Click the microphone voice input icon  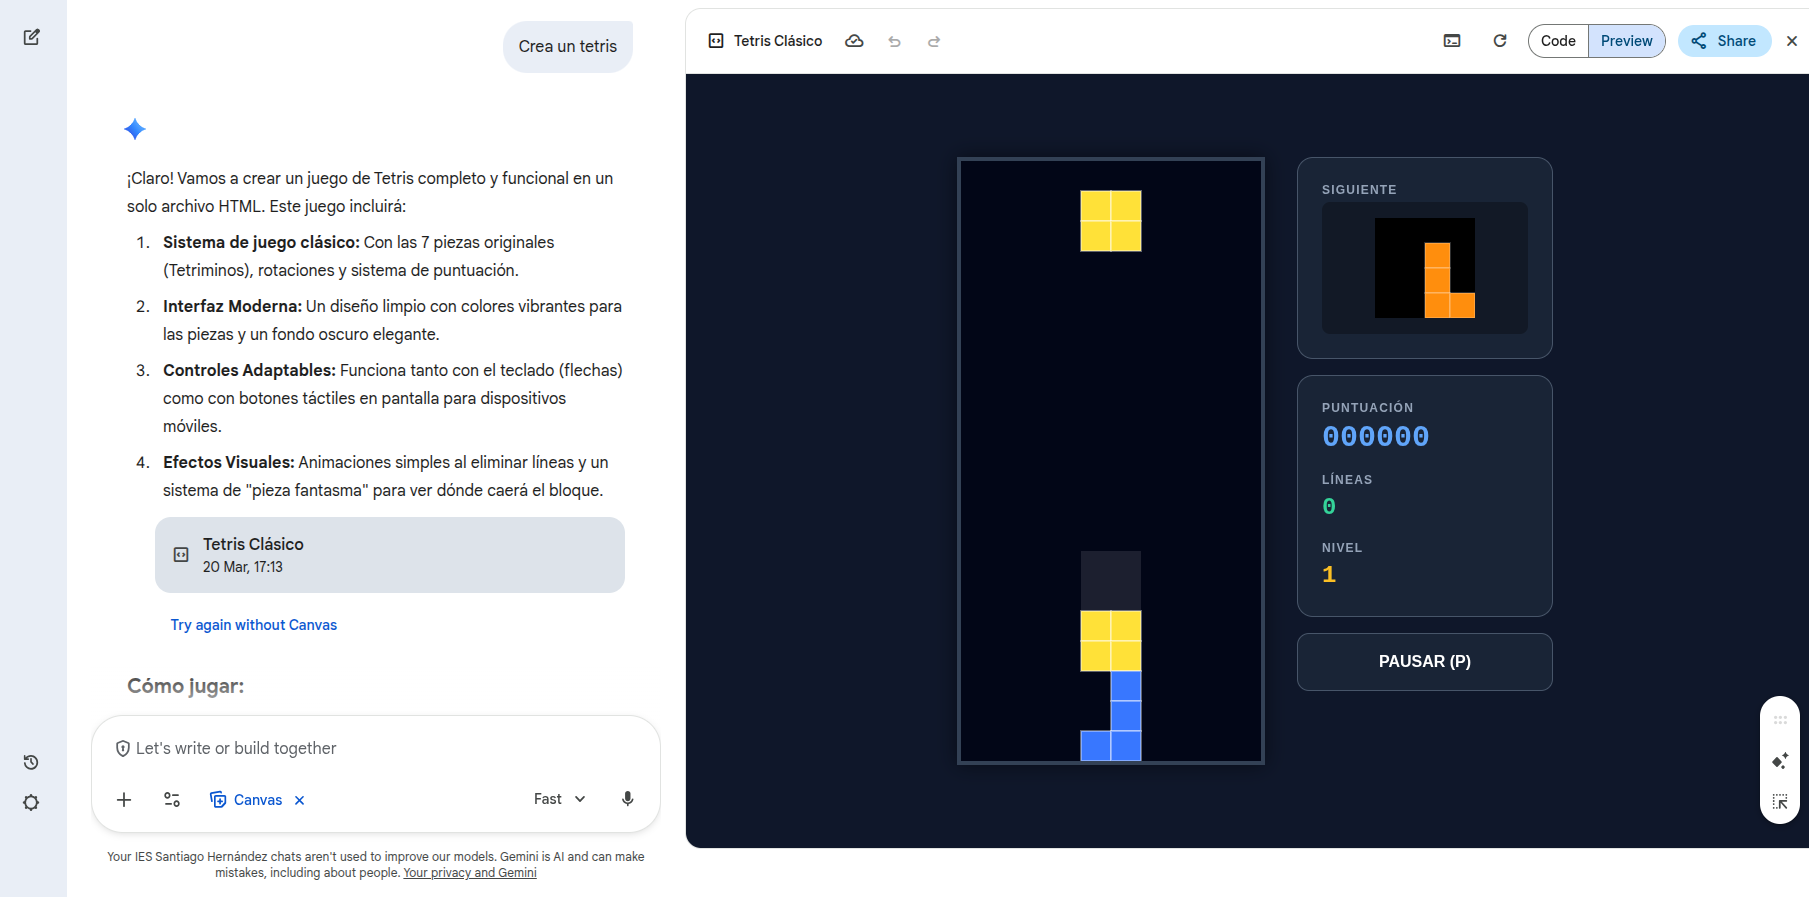[x=627, y=799]
